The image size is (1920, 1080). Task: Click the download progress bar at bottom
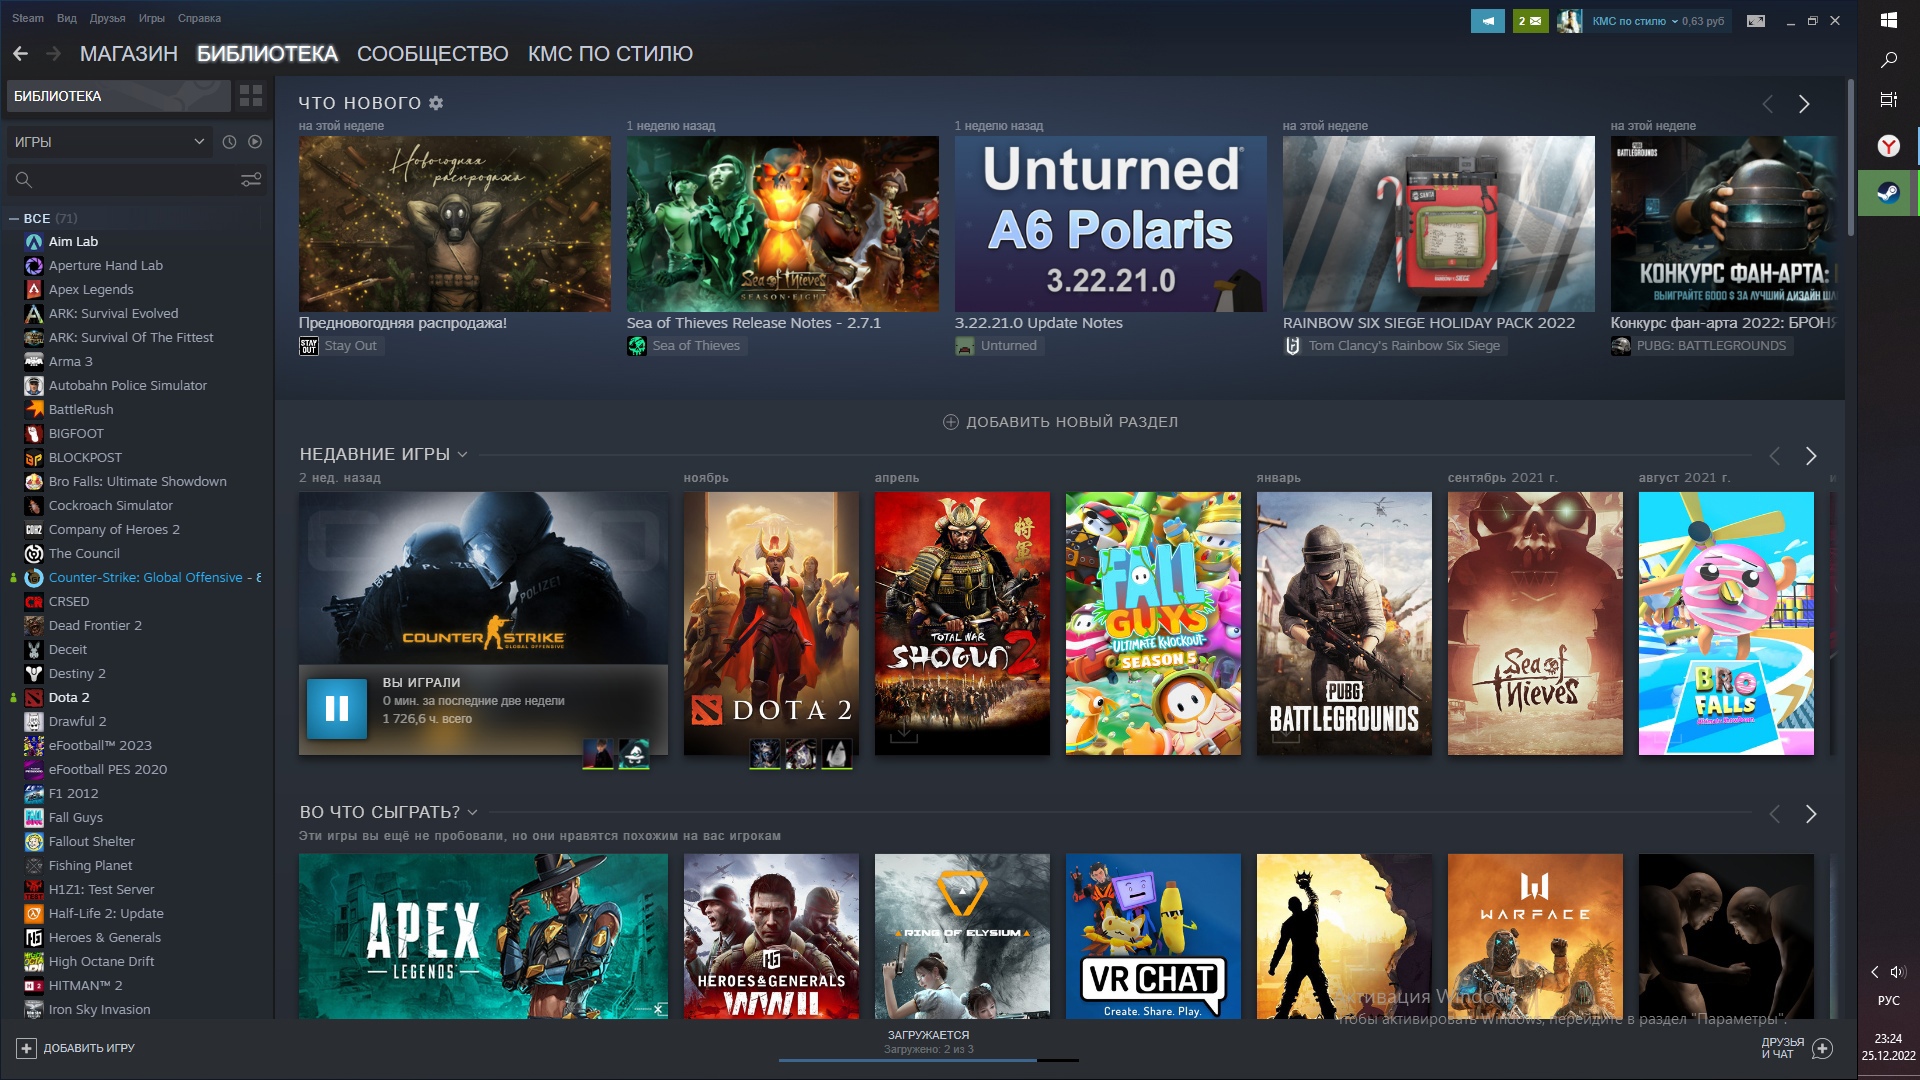coord(928,1060)
